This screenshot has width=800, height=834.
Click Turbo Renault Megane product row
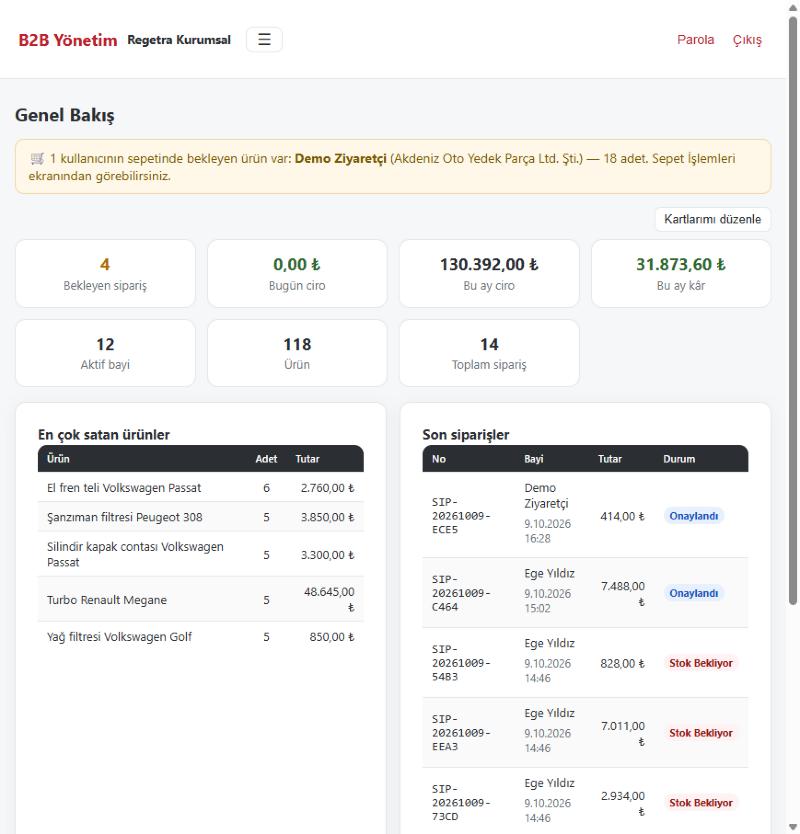click(201, 599)
